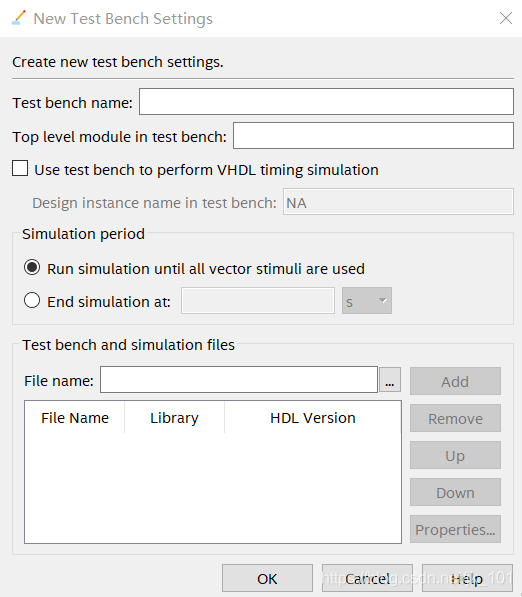Screen dimensions: 522x597
Task: Select End simulation at radio option
Action: click(x=32, y=300)
